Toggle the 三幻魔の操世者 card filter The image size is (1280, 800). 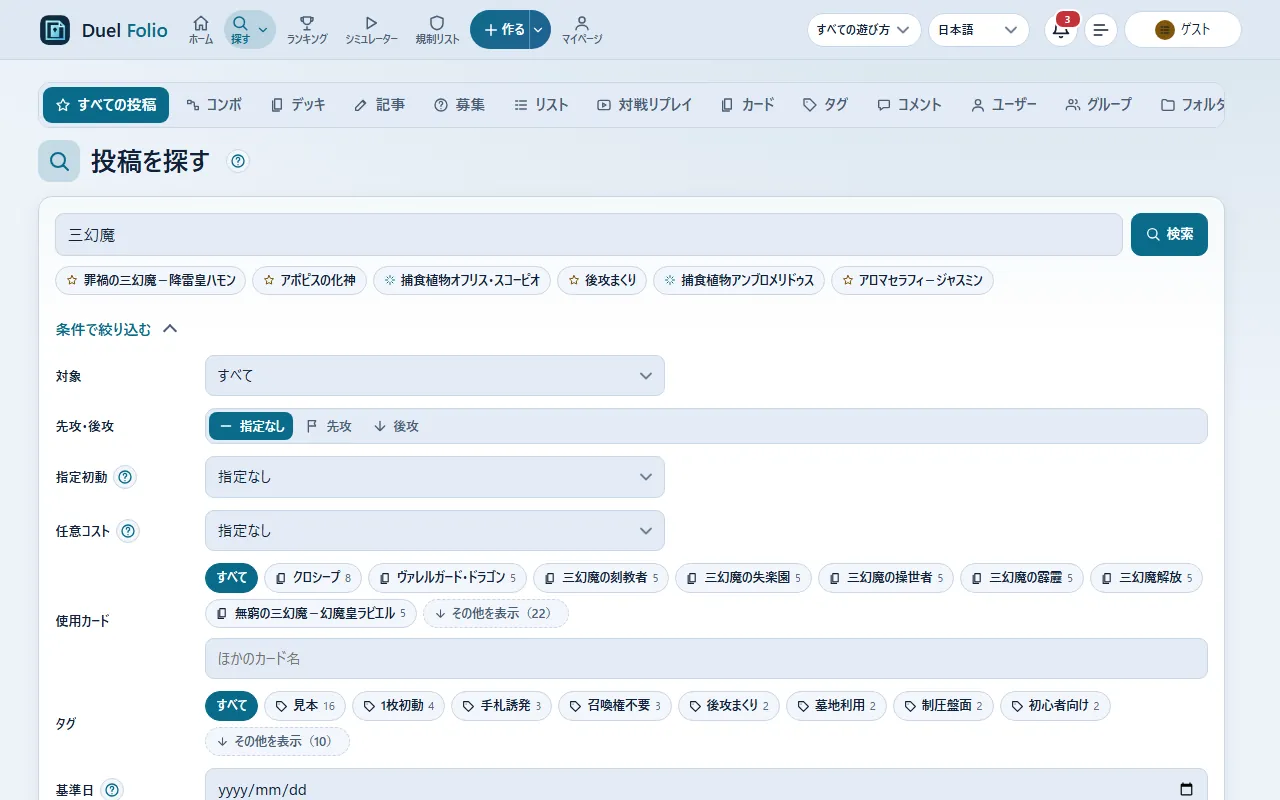[x=886, y=578]
